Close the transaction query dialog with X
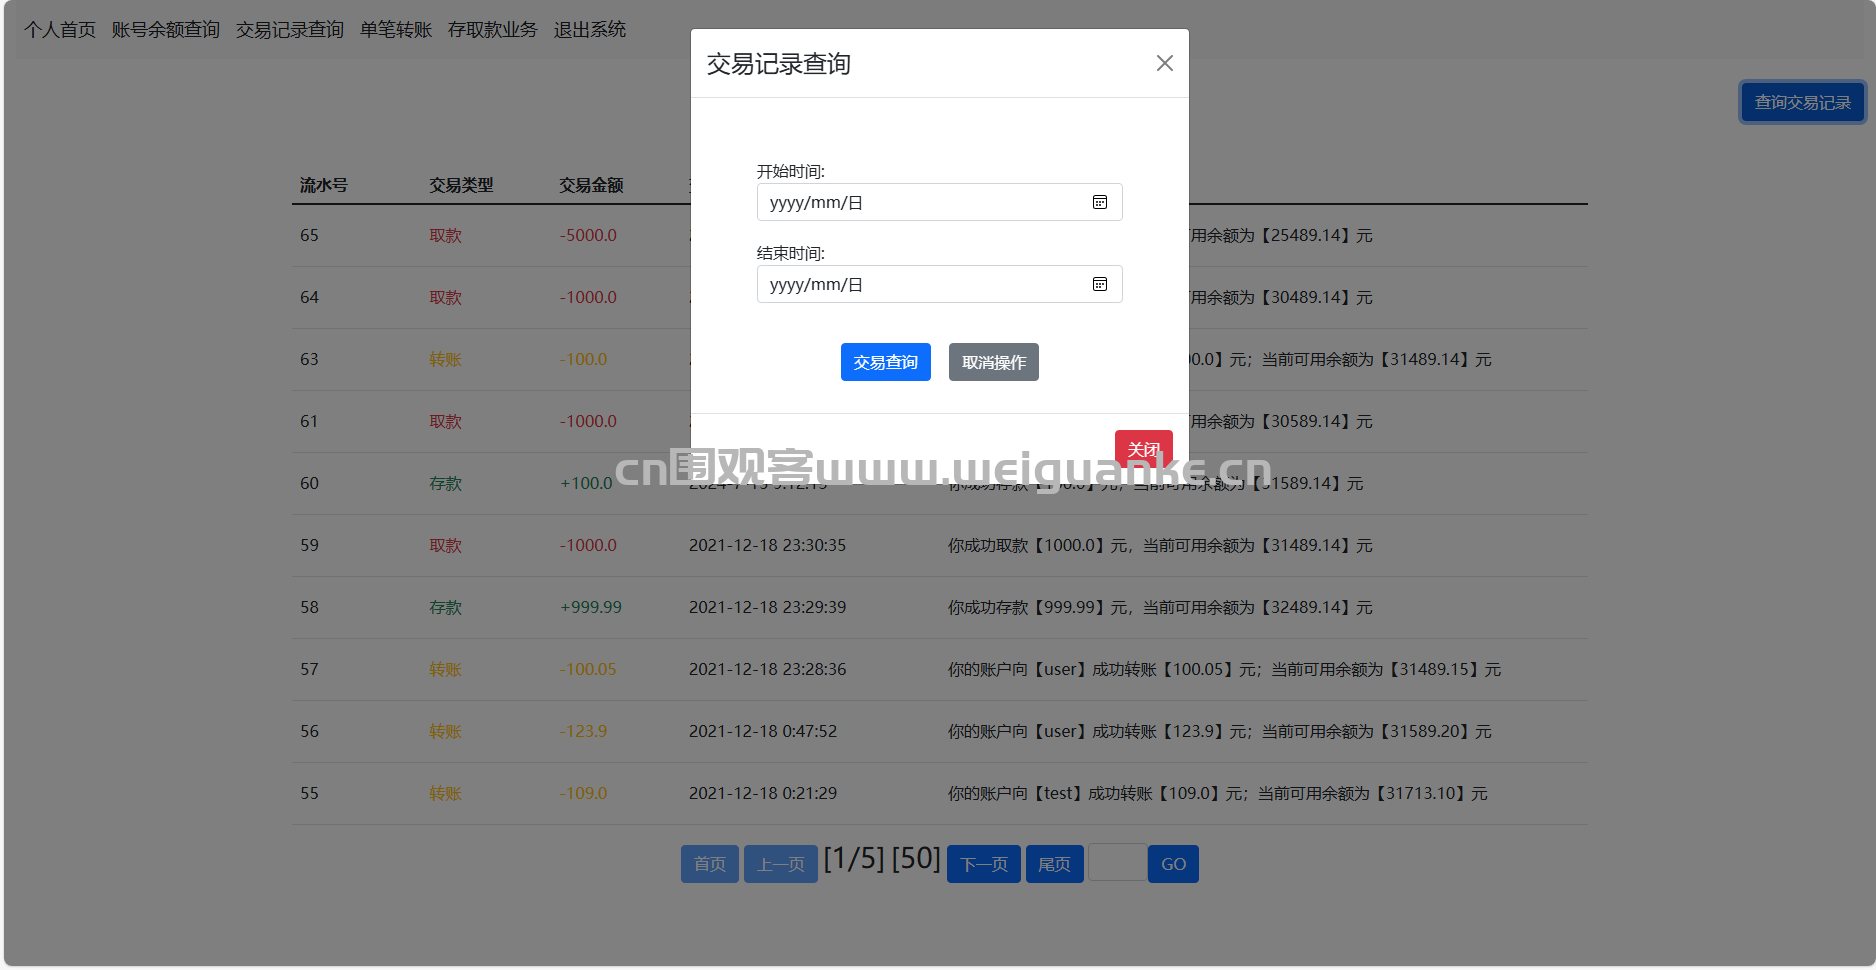This screenshot has width=1876, height=970. click(1164, 63)
